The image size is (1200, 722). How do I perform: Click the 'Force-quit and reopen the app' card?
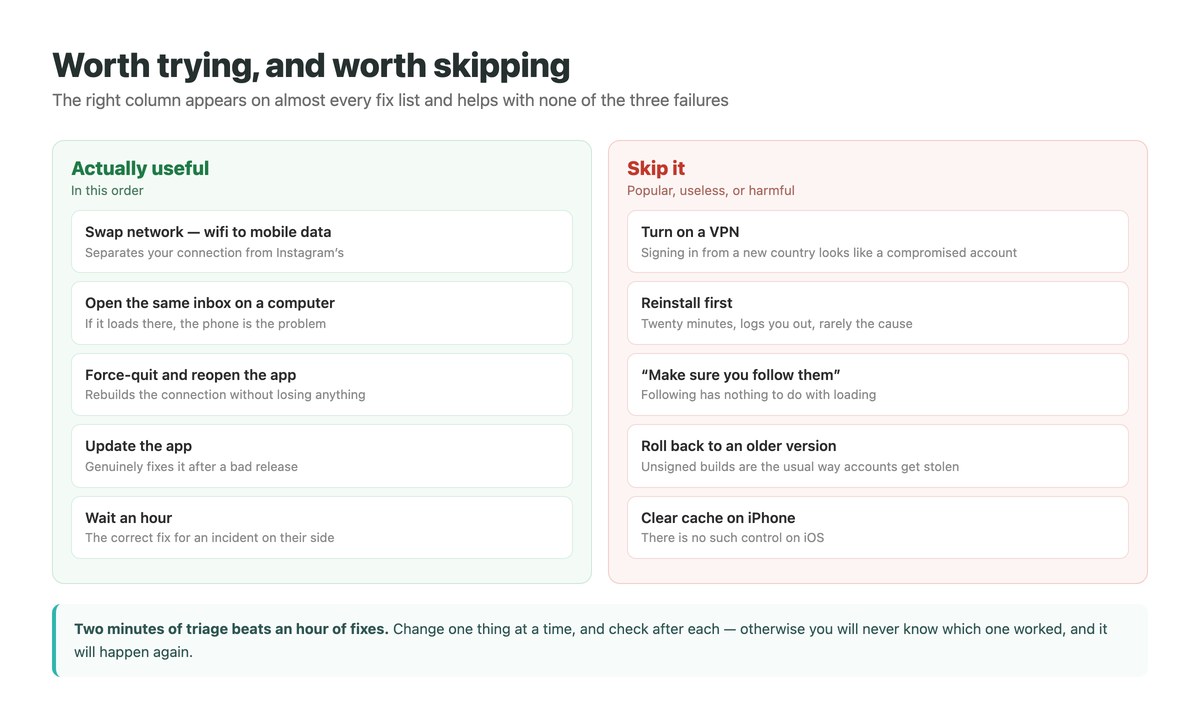click(322, 384)
